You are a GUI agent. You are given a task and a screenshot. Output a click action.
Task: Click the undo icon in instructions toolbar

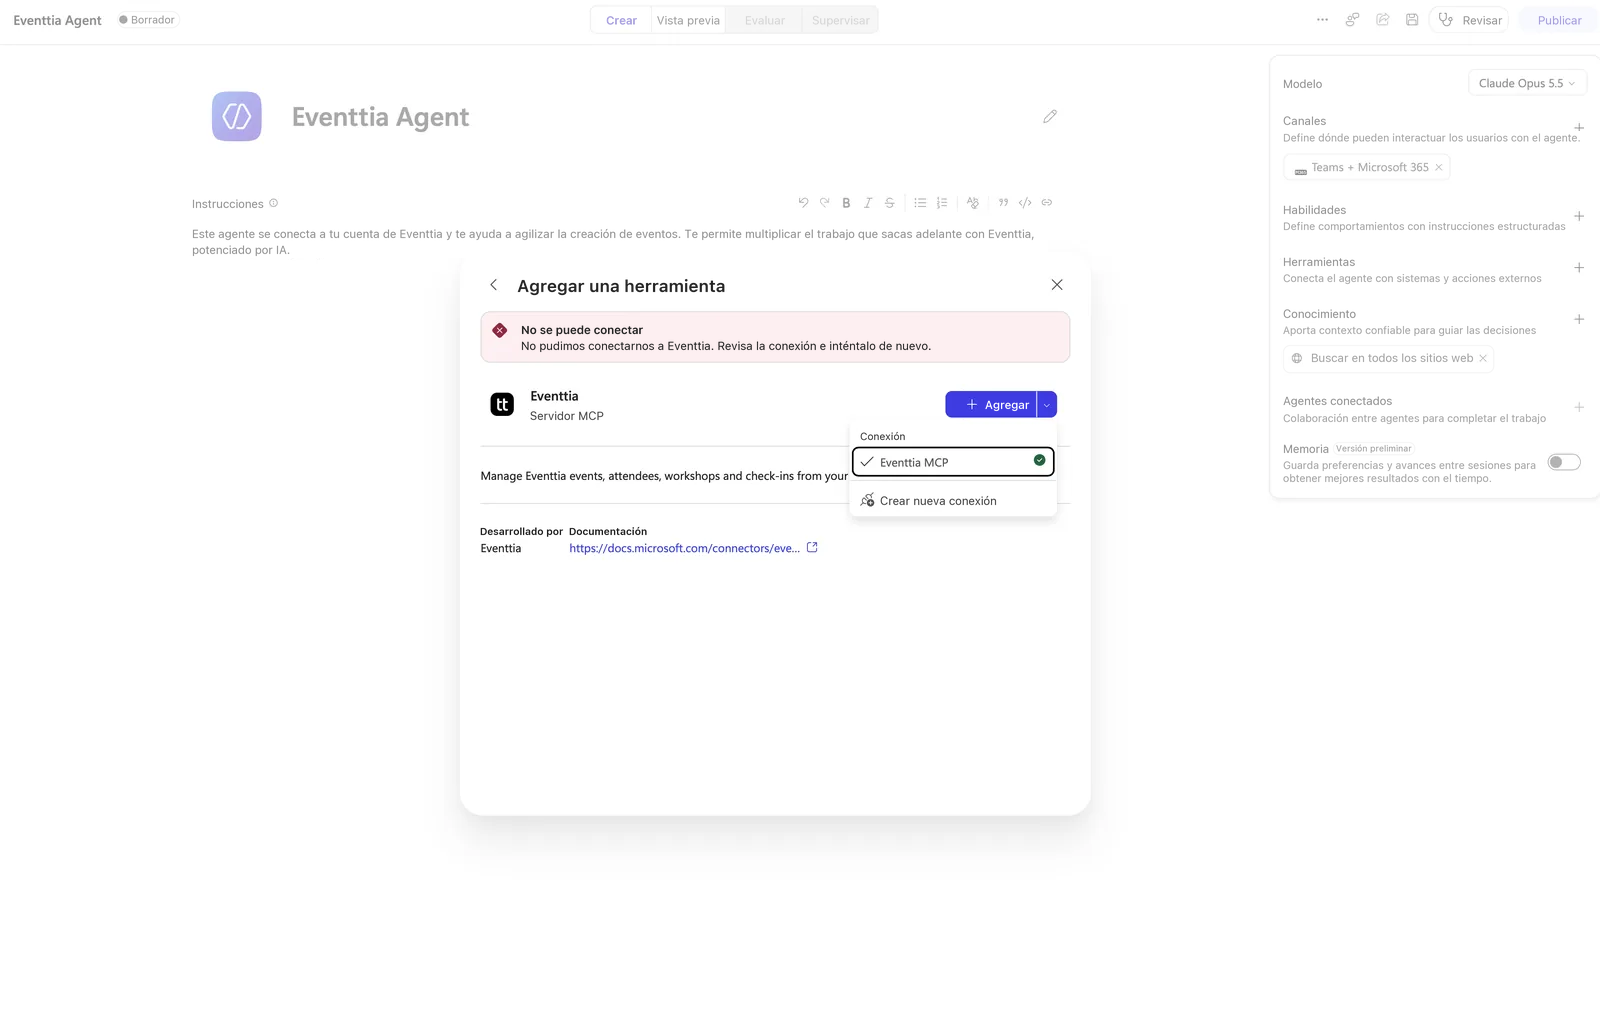coord(803,202)
